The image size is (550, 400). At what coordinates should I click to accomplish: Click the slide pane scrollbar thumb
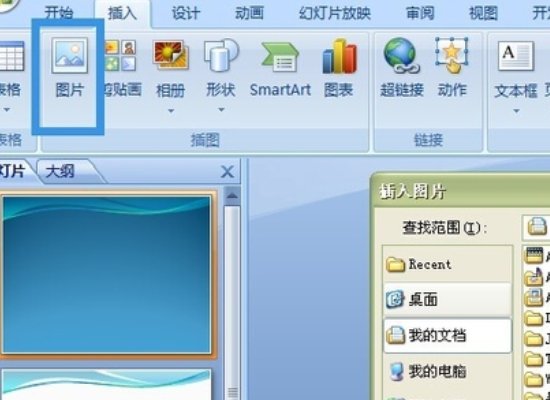point(232,302)
